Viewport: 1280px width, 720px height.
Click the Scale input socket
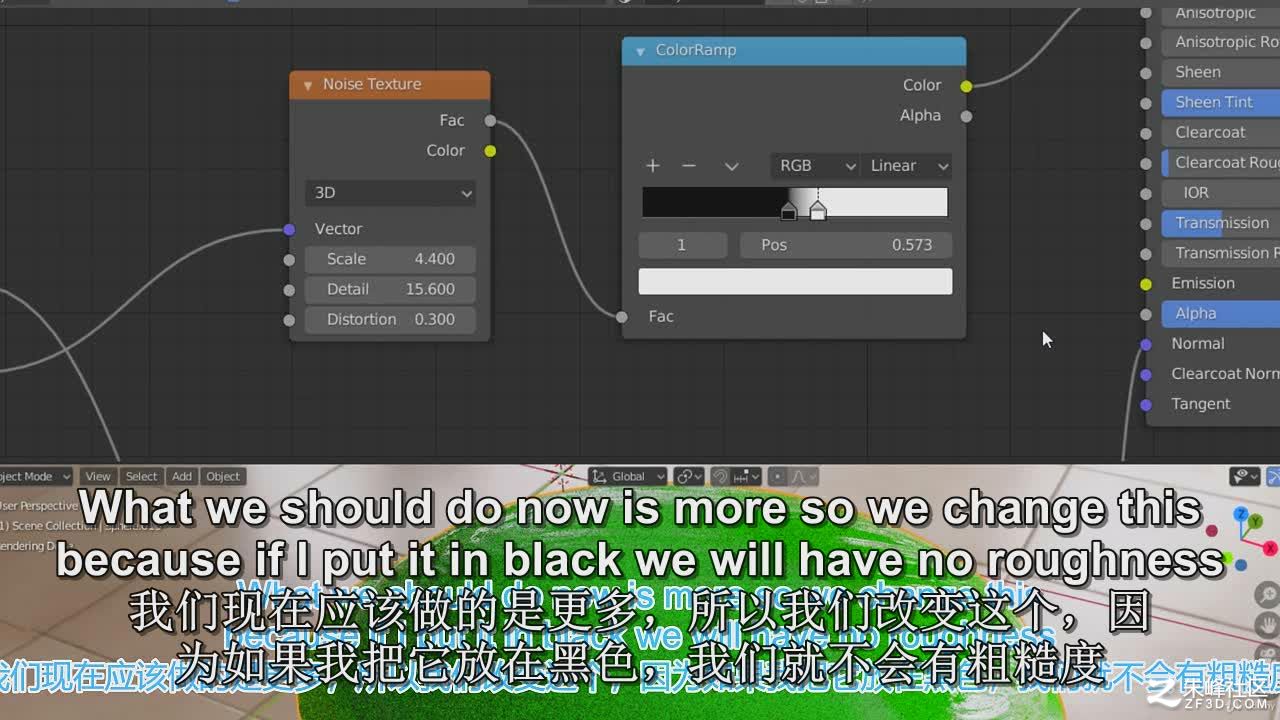coord(289,260)
